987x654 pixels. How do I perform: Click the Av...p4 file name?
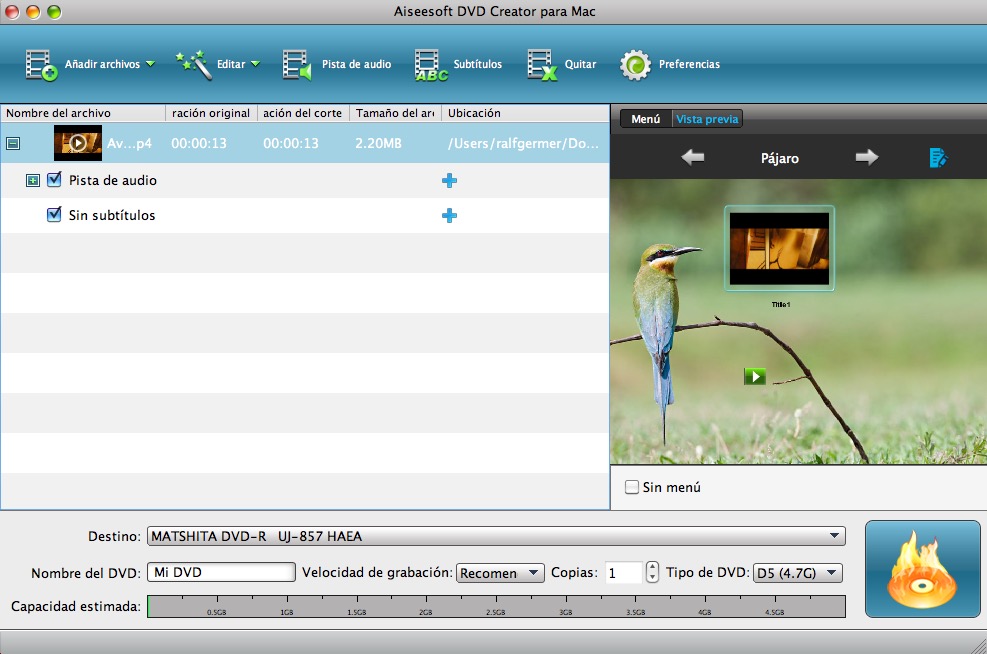coord(129,144)
